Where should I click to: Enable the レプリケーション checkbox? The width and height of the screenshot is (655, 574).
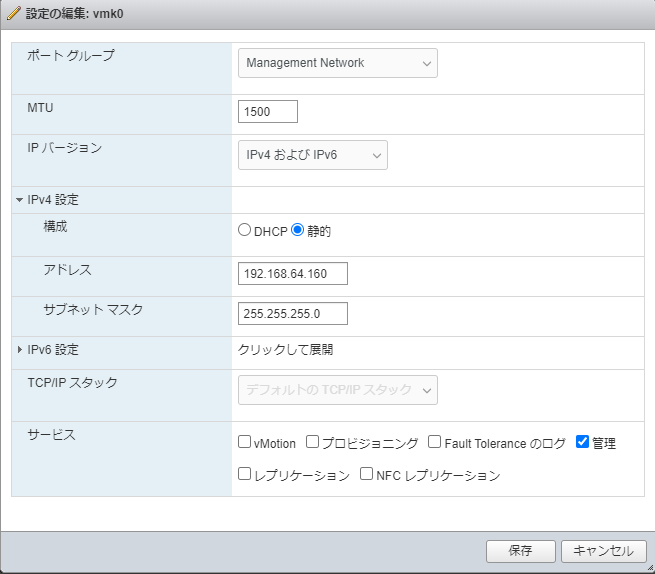[245, 475]
